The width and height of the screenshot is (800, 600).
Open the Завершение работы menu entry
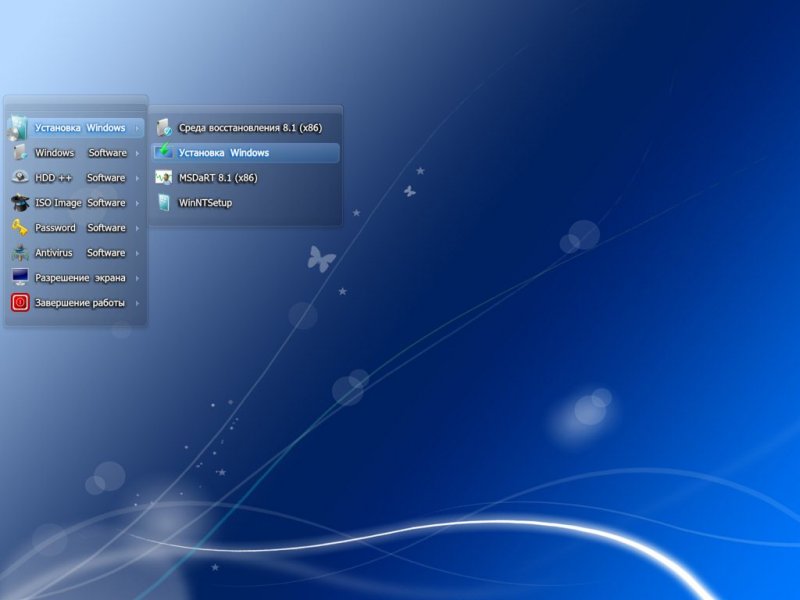(75, 303)
